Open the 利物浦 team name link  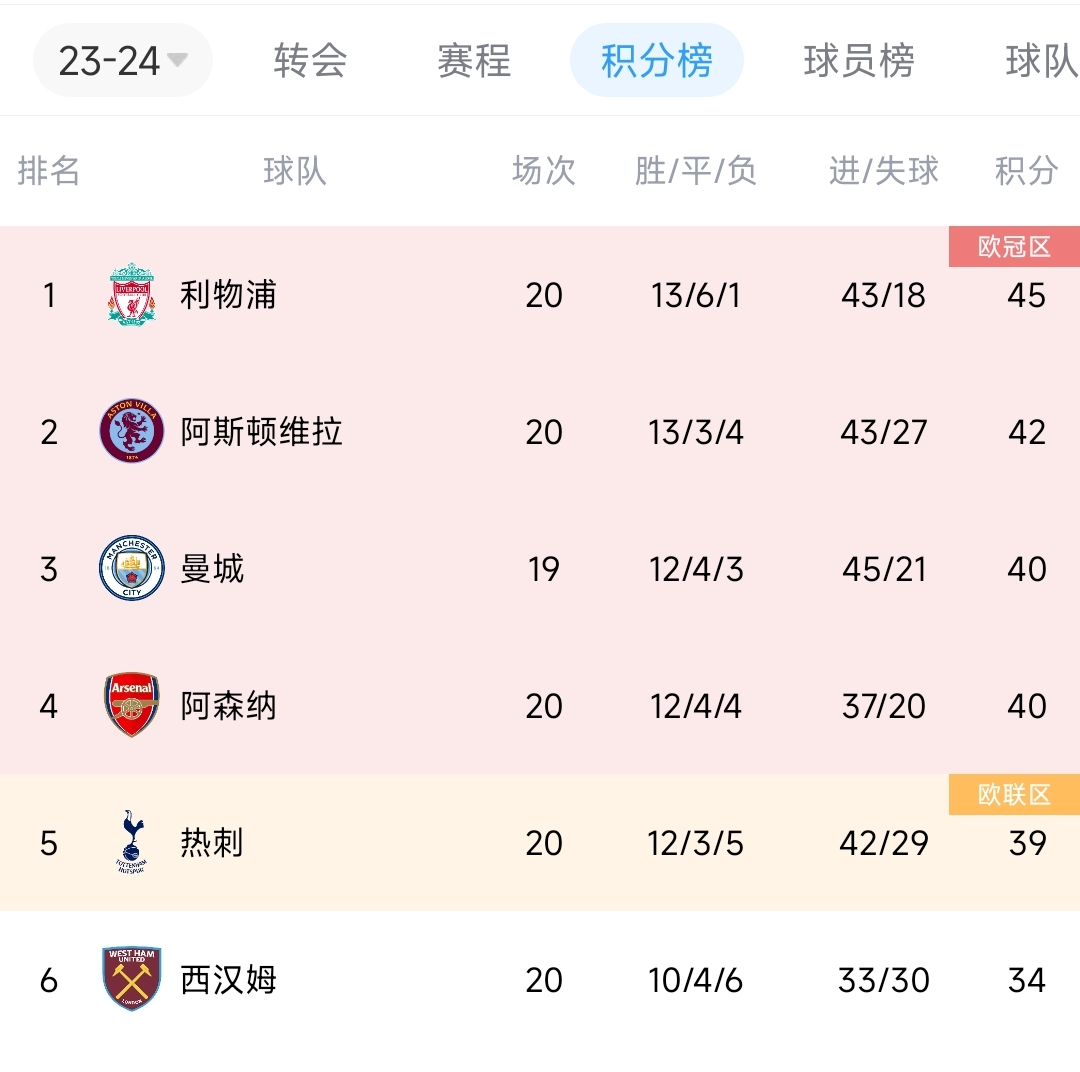tap(228, 295)
